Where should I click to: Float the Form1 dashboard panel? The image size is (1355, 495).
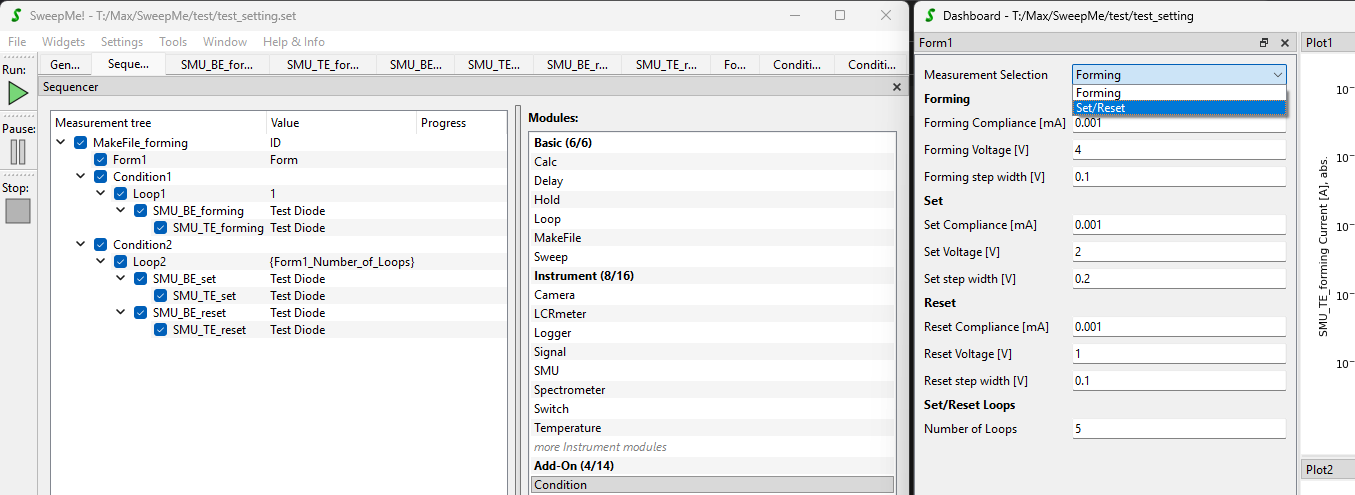point(1264,43)
